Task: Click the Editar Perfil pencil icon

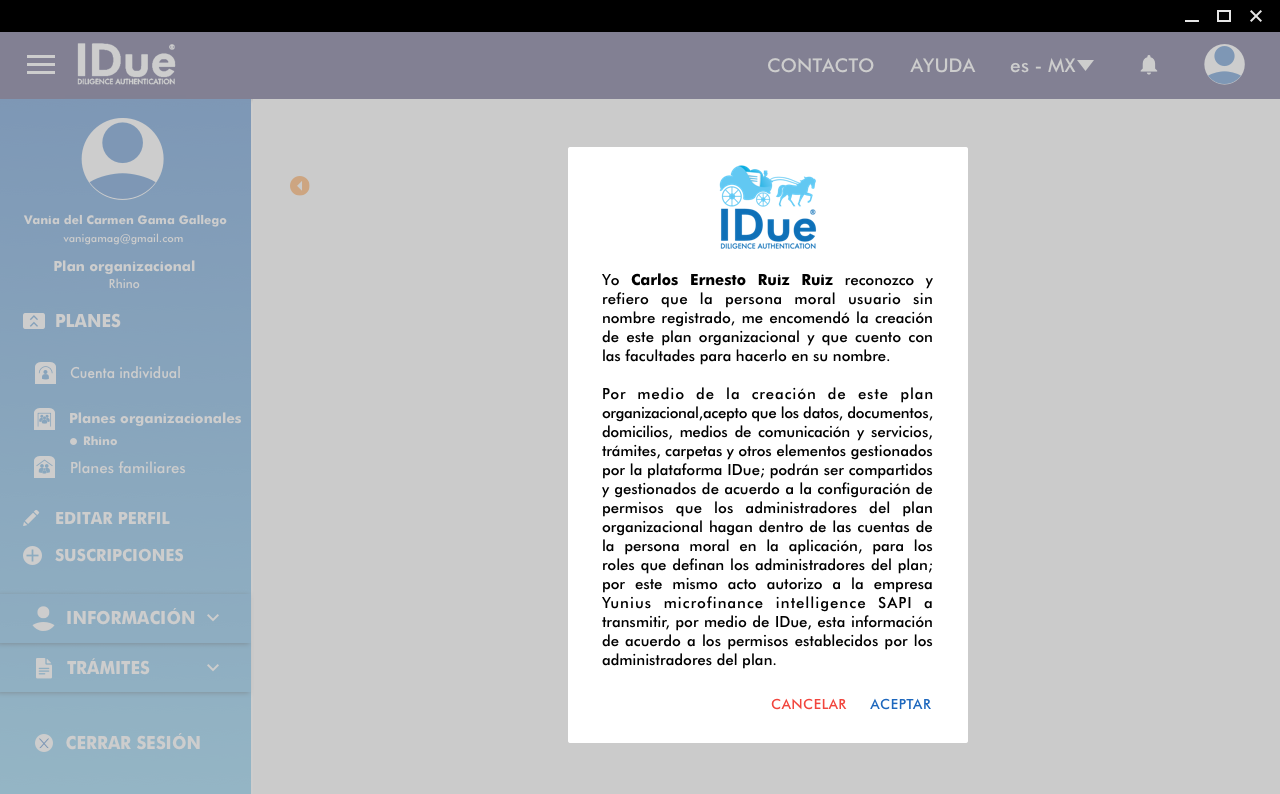Action: click(x=32, y=518)
